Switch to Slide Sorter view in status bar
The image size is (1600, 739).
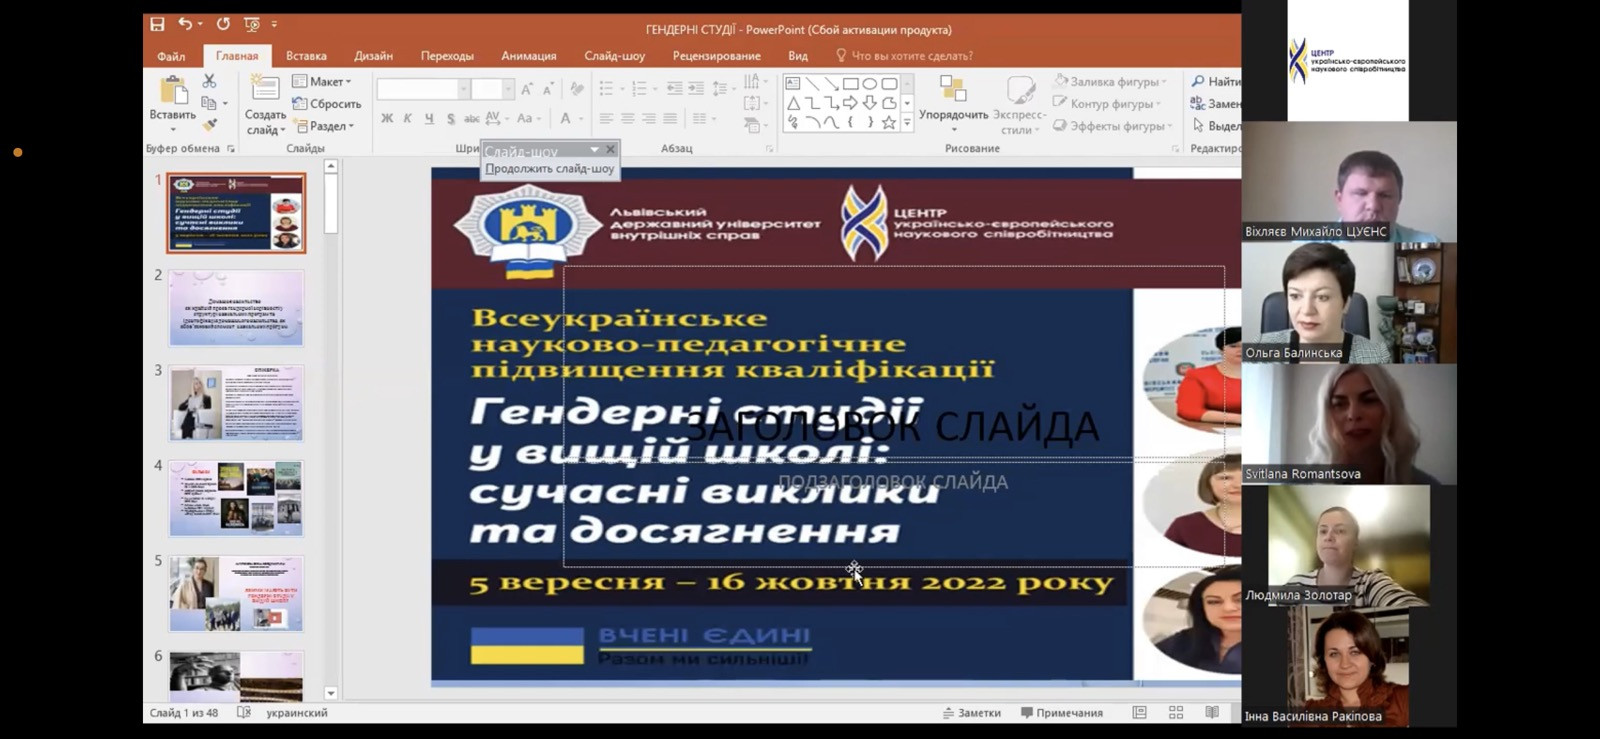click(1176, 712)
